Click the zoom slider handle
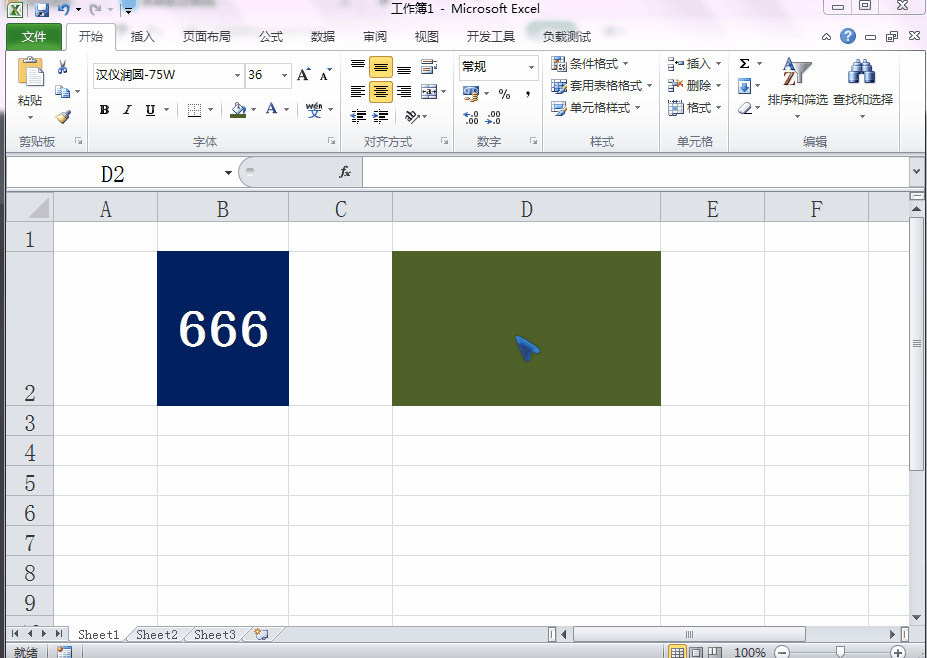927x658 pixels. coord(840,652)
